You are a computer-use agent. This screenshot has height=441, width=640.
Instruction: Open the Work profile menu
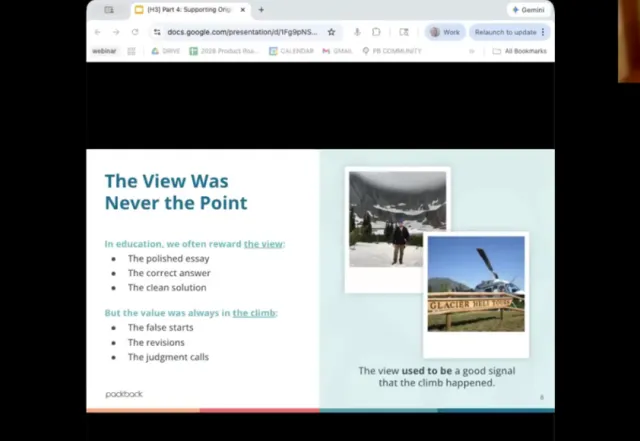click(x=445, y=32)
